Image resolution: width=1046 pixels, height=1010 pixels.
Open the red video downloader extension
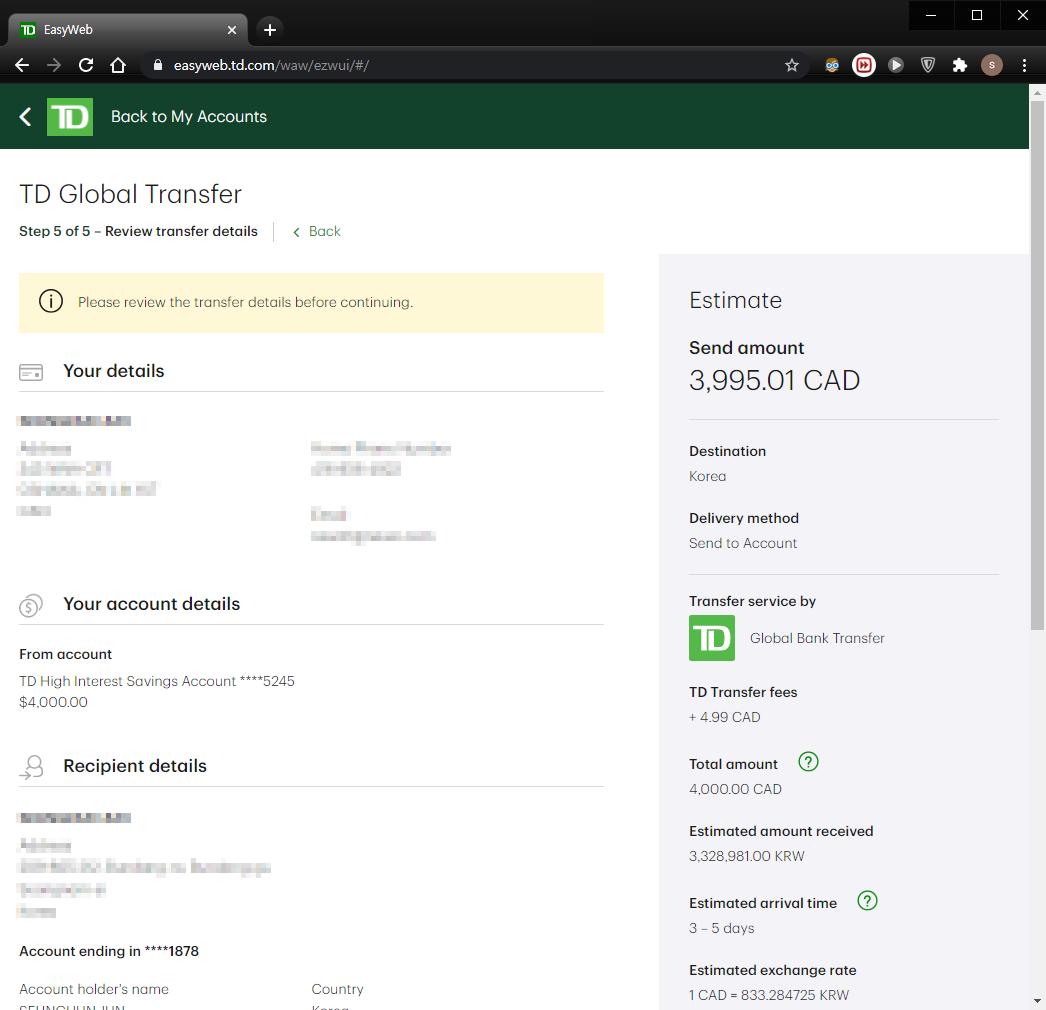(x=864, y=65)
